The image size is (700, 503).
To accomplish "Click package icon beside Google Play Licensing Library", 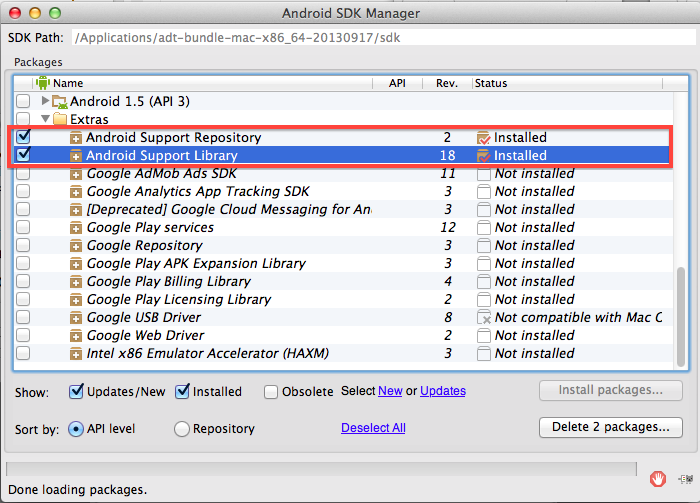I will click(x=76, y=300).
